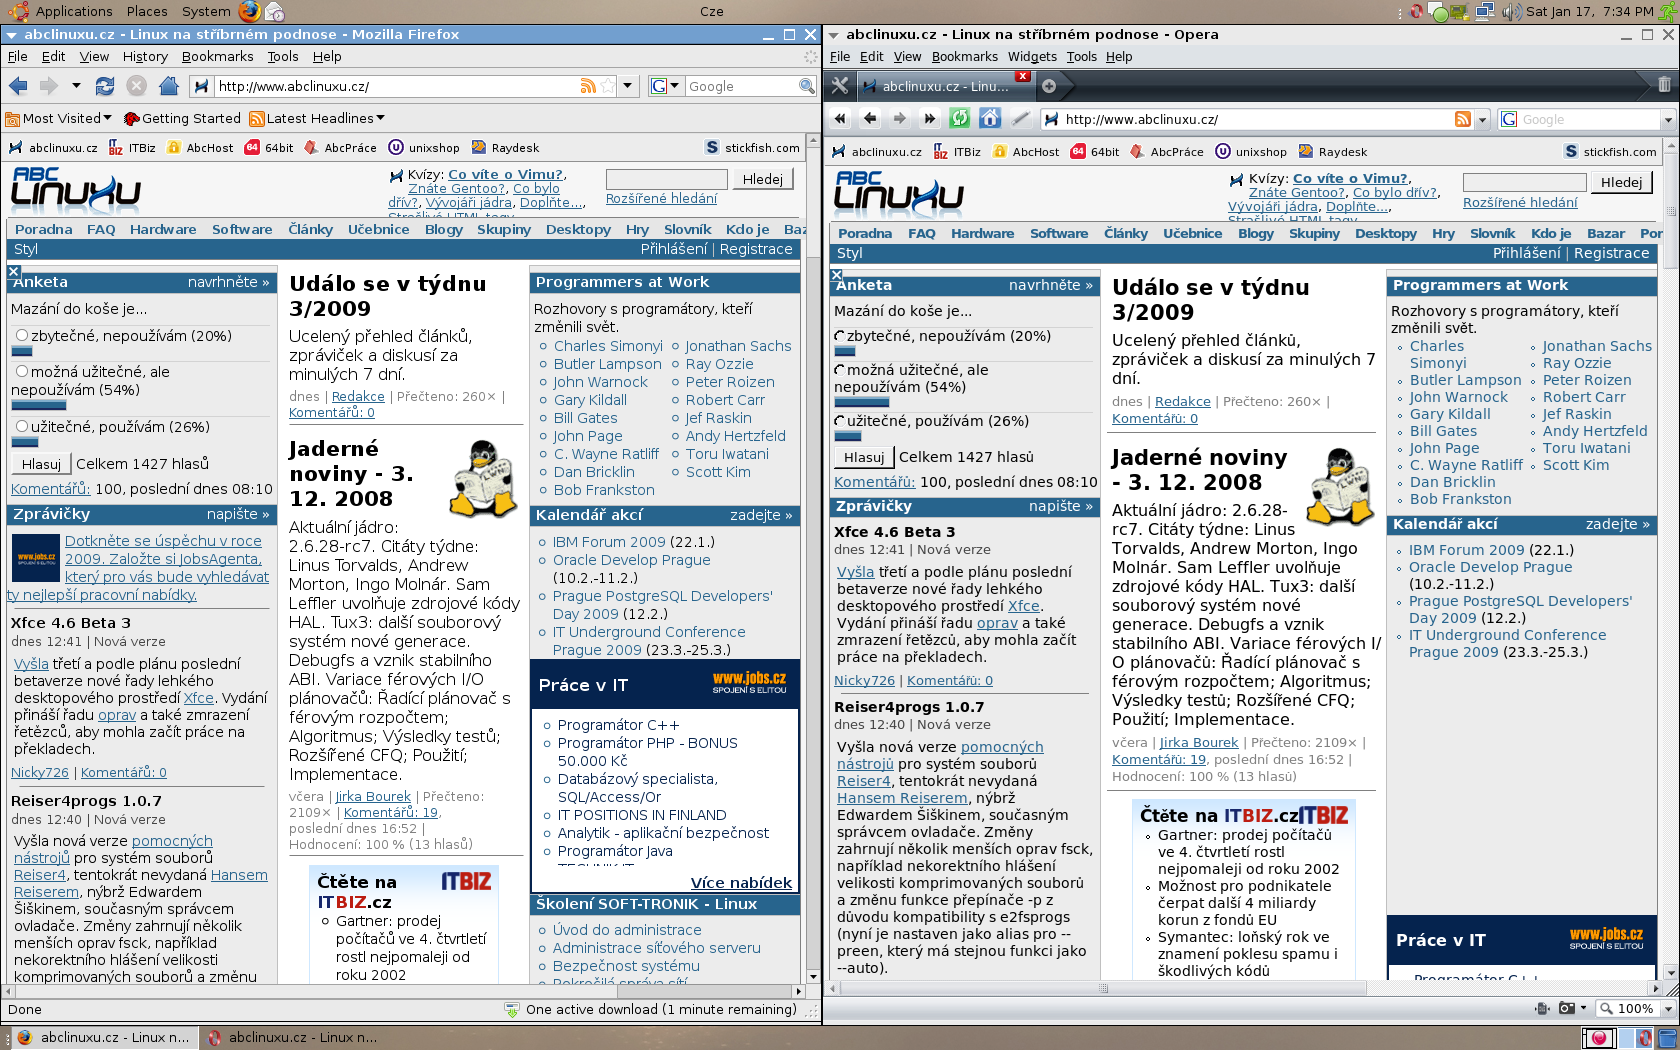Click Opera Fast forward button

point(930,119)
